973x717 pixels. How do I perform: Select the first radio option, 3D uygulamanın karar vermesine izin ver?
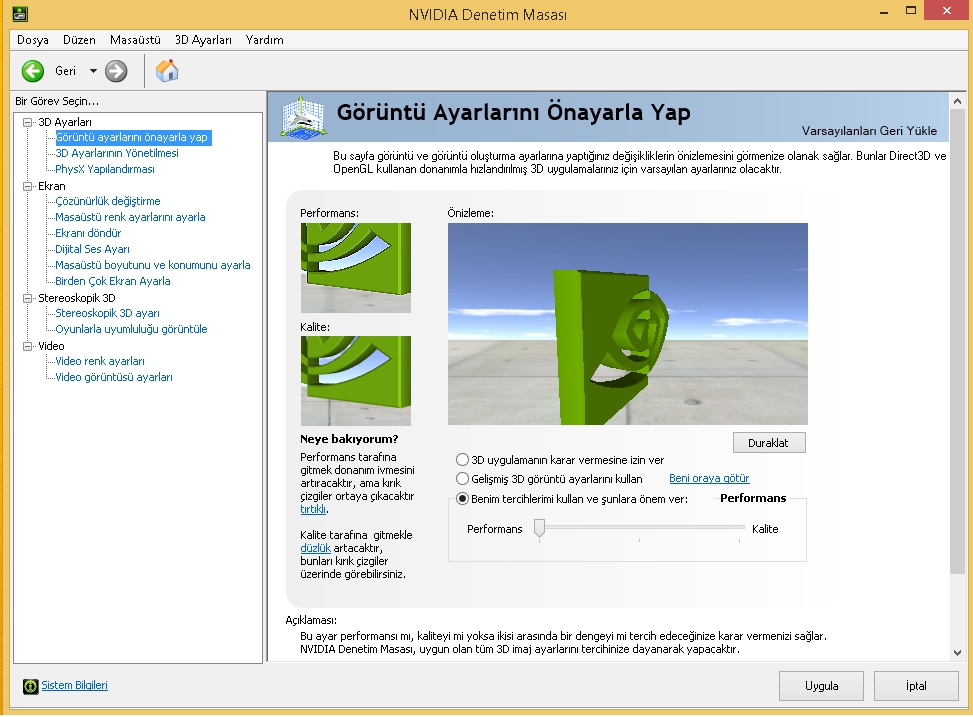(462, 460)
